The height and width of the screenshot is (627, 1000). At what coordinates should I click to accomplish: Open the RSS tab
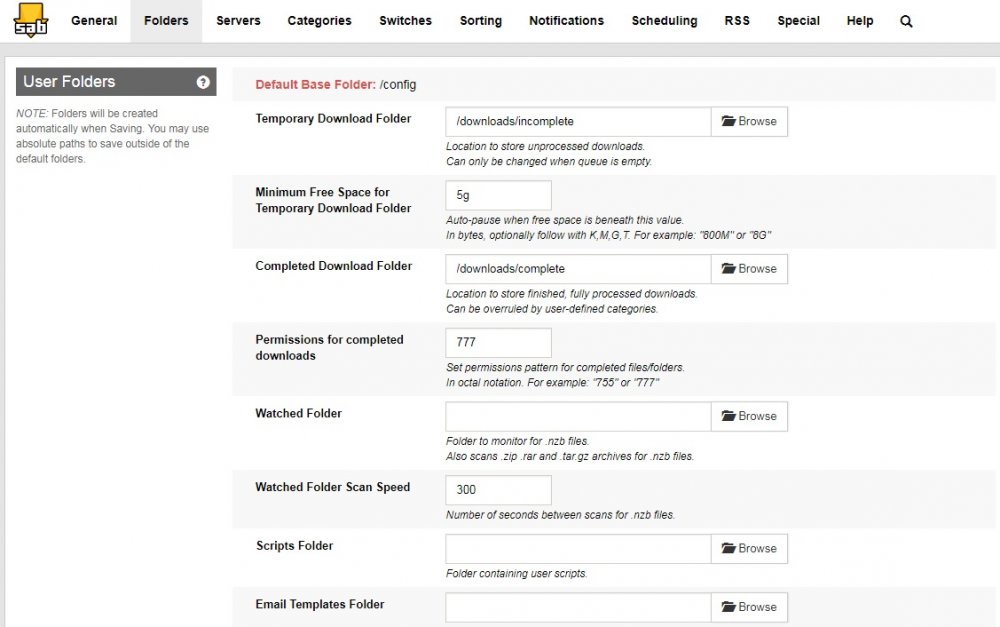pos(737,20)
